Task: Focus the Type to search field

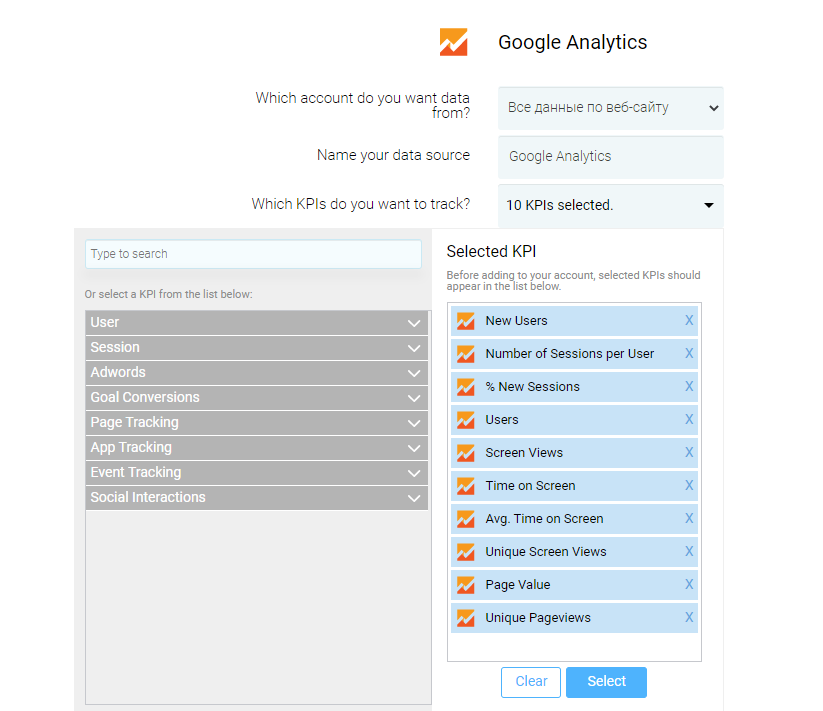Action: click(x=253, y=254)
